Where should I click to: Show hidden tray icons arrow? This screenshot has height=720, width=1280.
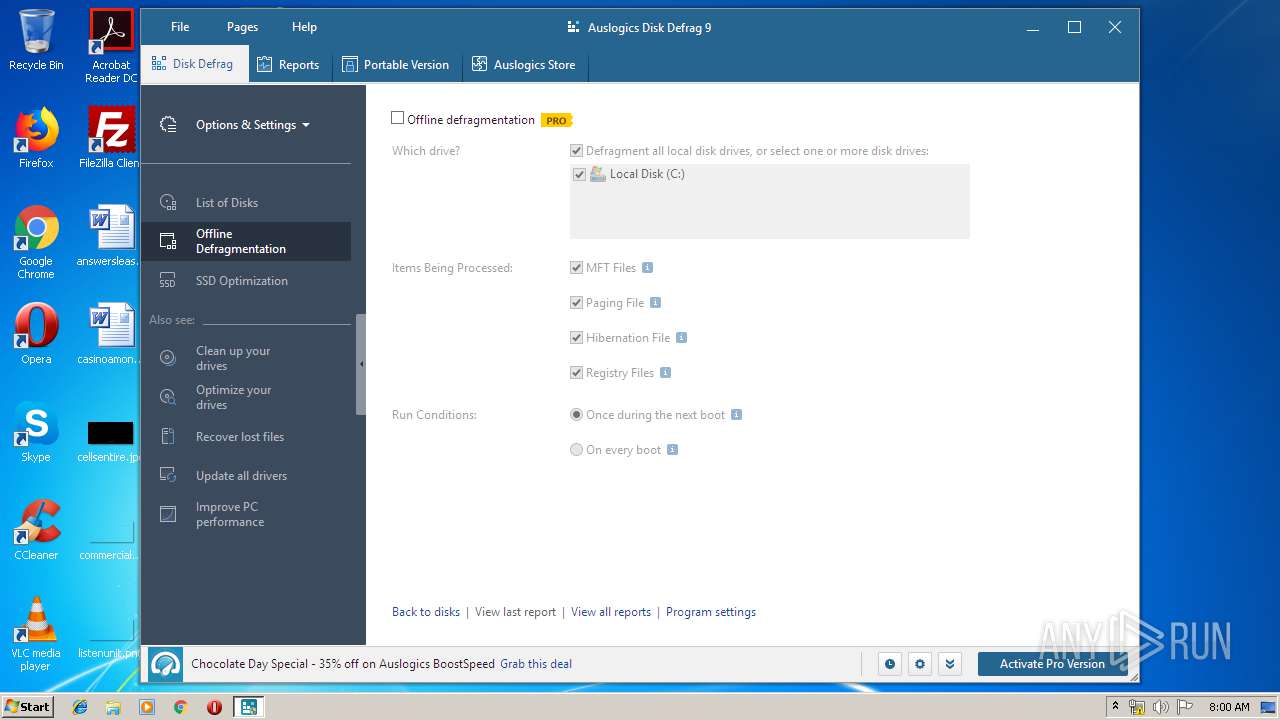coord(1116,707)
